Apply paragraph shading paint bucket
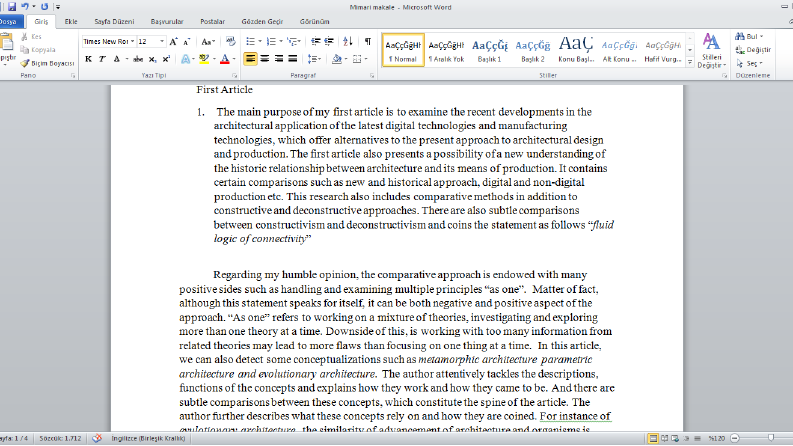 pyautogui.click(x=337, y=59)
